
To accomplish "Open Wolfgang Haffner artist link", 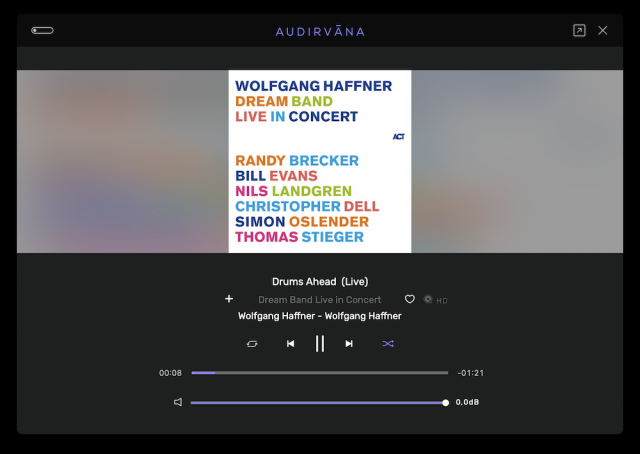I will [320, 316].
